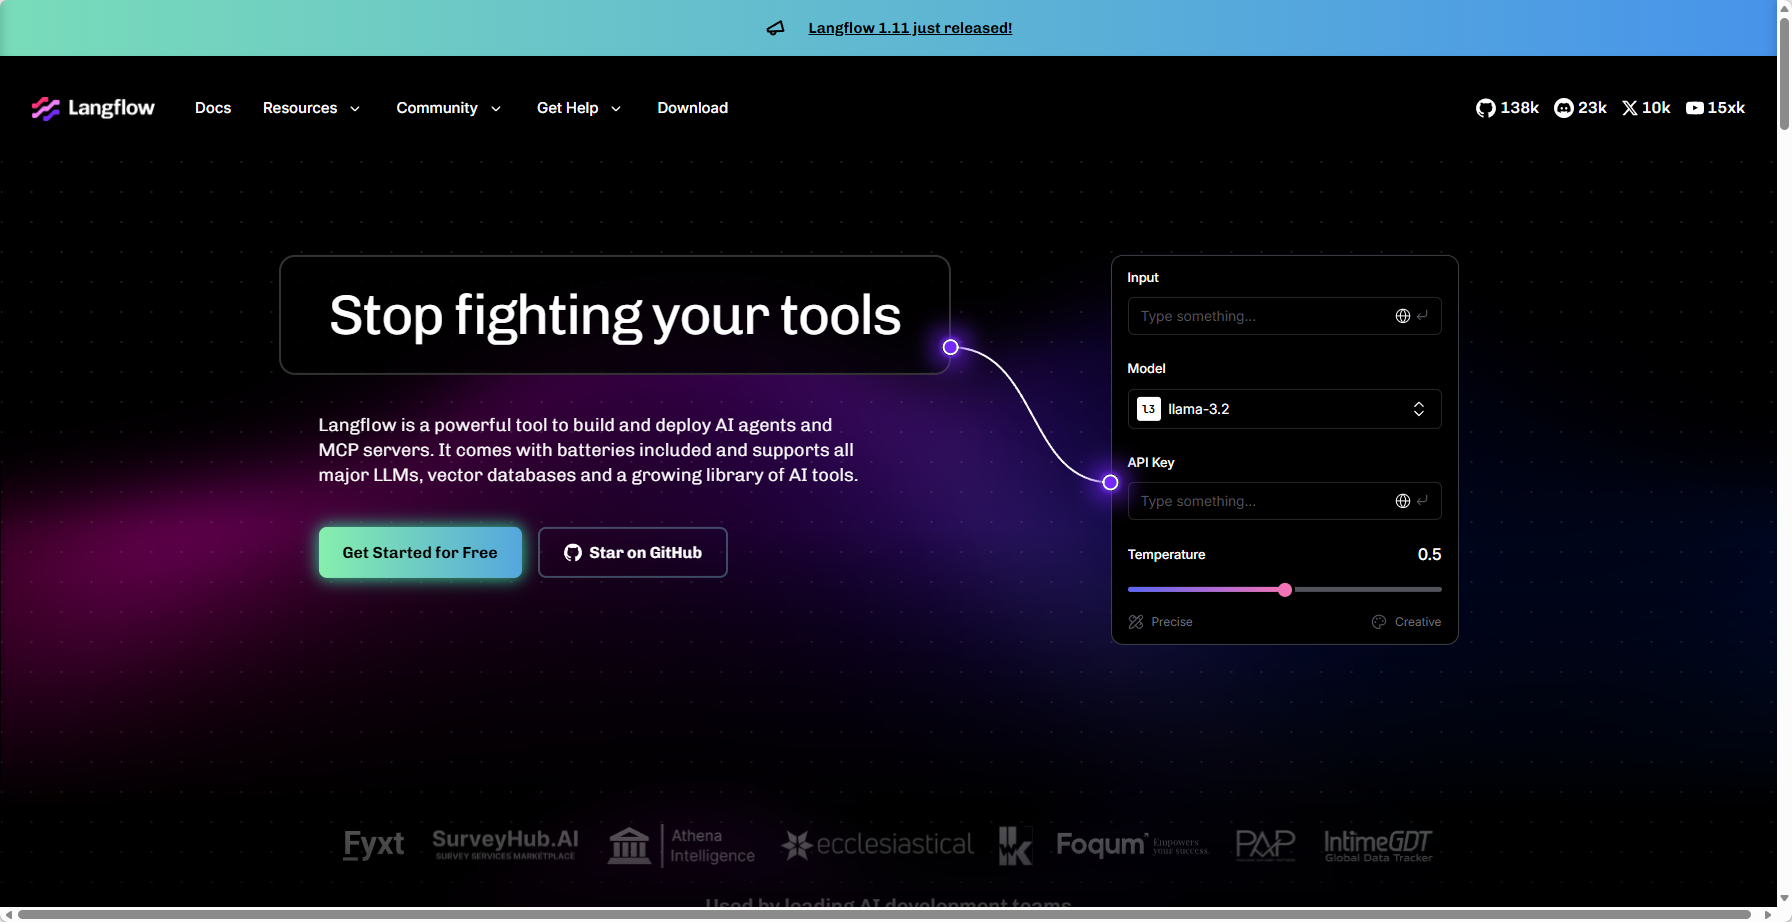1792x922 pixels.
Task: Click the "Temperature" label
Action: pos(1166,554)
